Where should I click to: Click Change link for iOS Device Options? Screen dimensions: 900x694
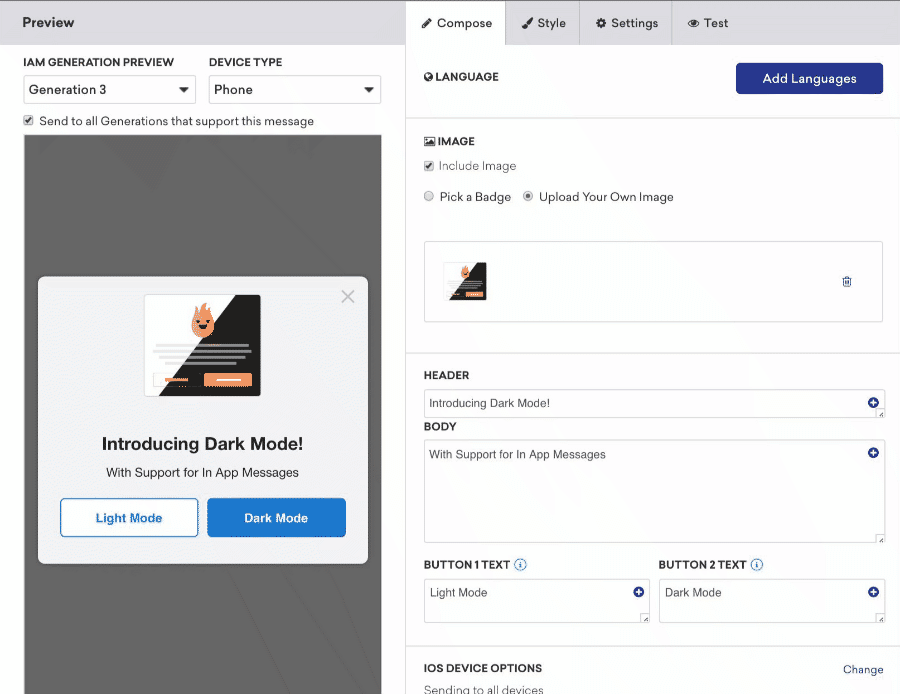coord(863,669)
